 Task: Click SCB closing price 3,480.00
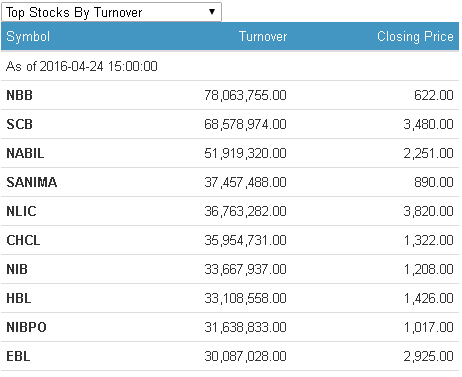[x=428, y=124]
